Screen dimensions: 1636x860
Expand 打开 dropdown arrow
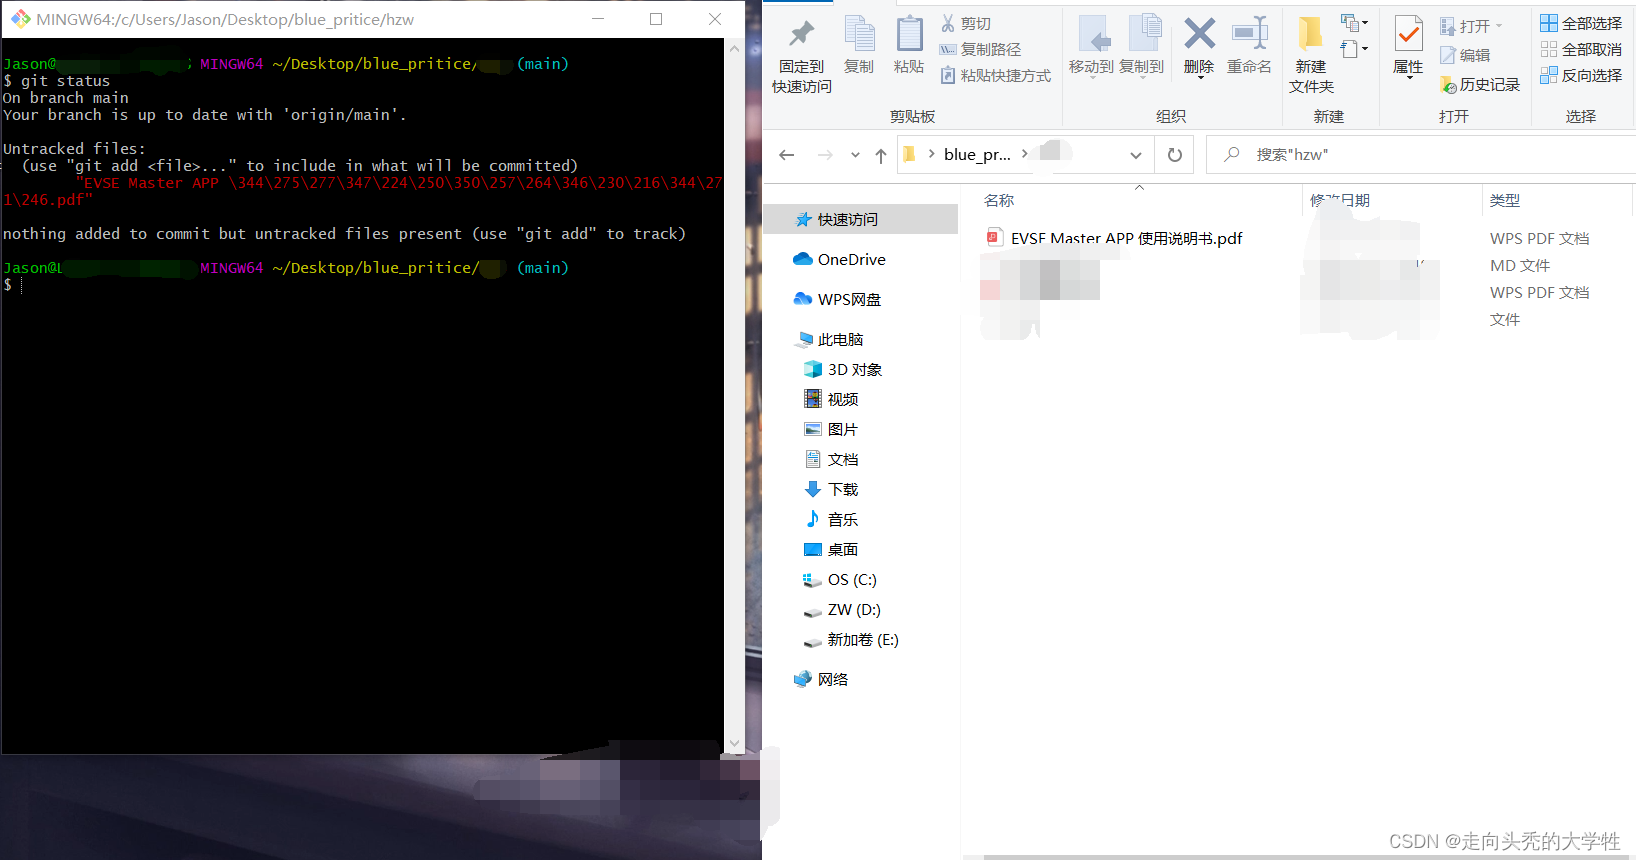(1499, 26)
